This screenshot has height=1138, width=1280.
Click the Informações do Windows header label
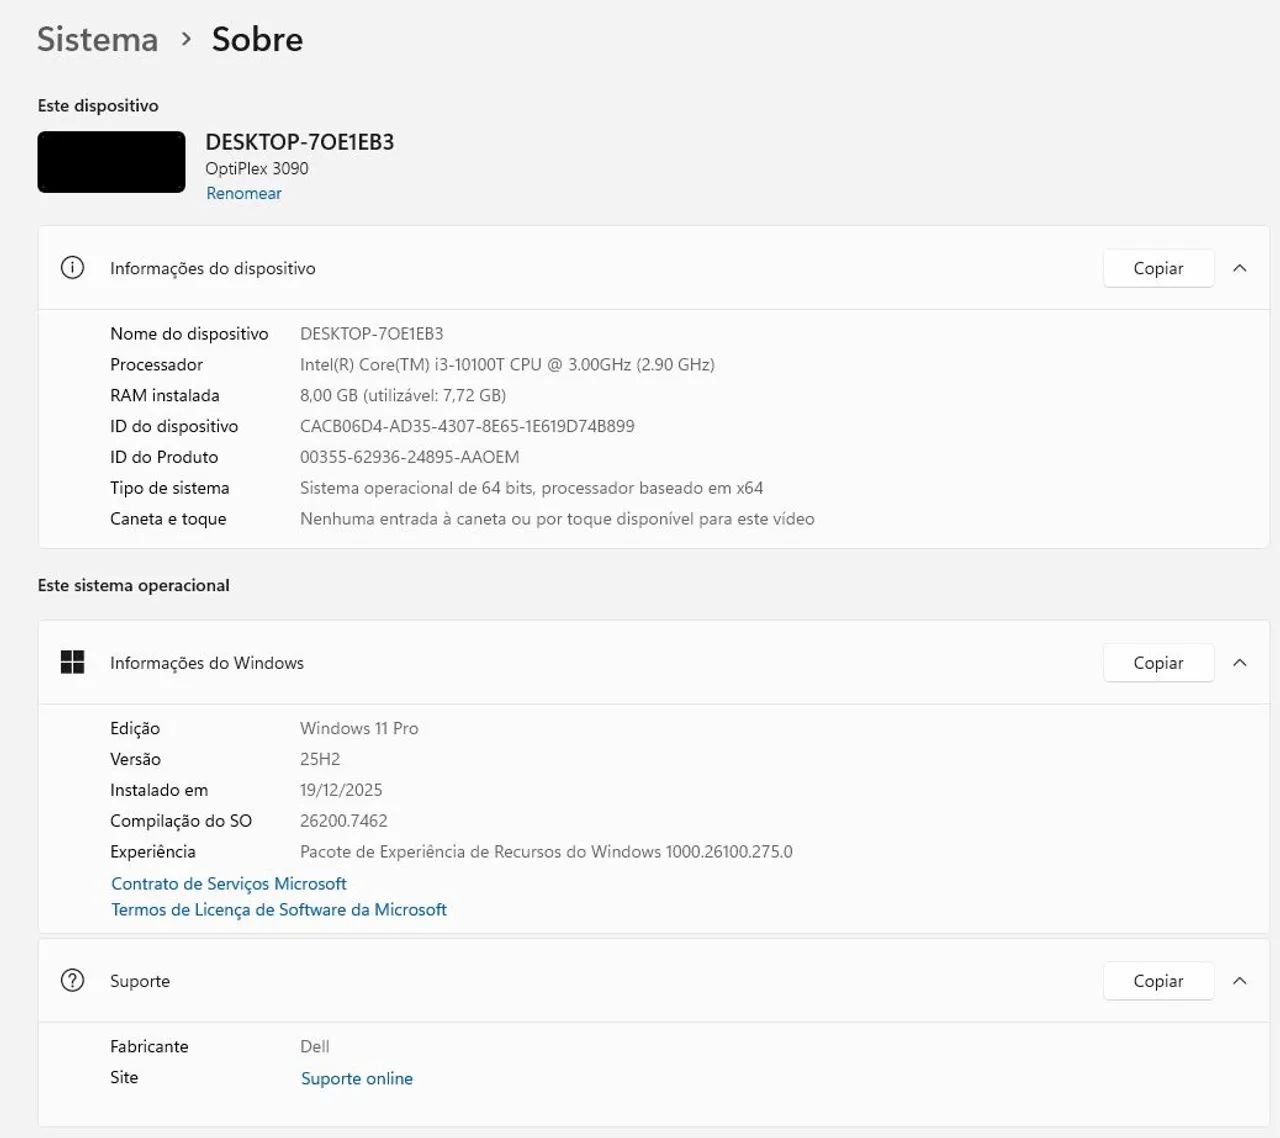(206, 662)
